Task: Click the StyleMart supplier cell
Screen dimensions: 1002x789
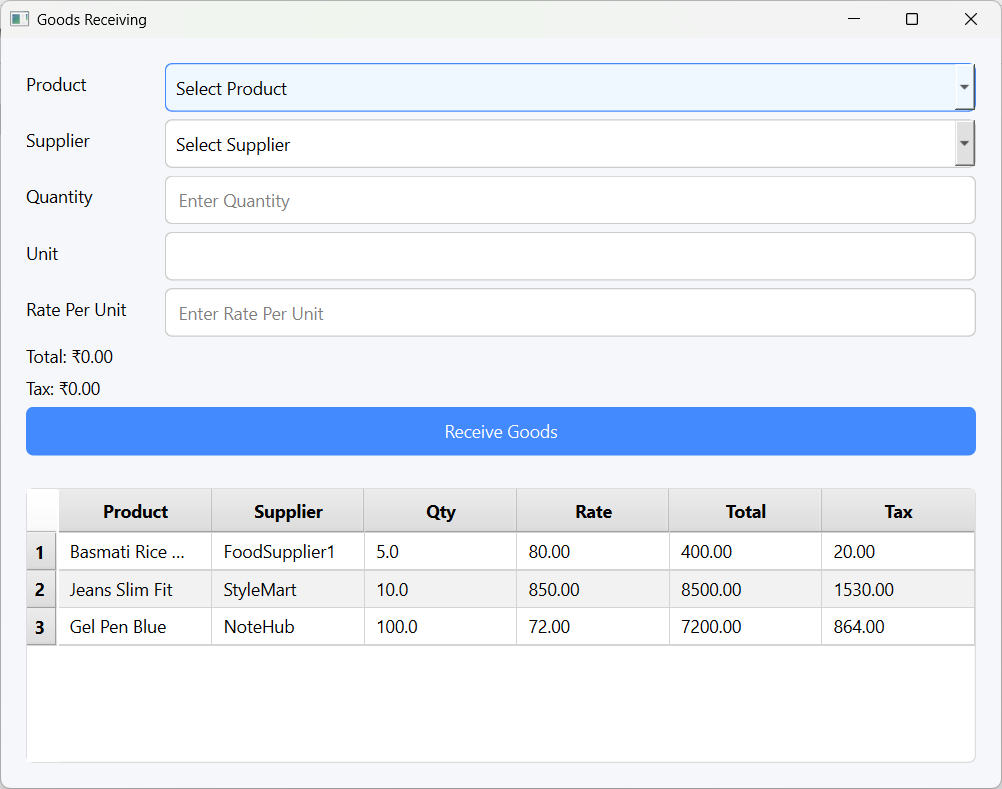Action: tap(287, 590)
